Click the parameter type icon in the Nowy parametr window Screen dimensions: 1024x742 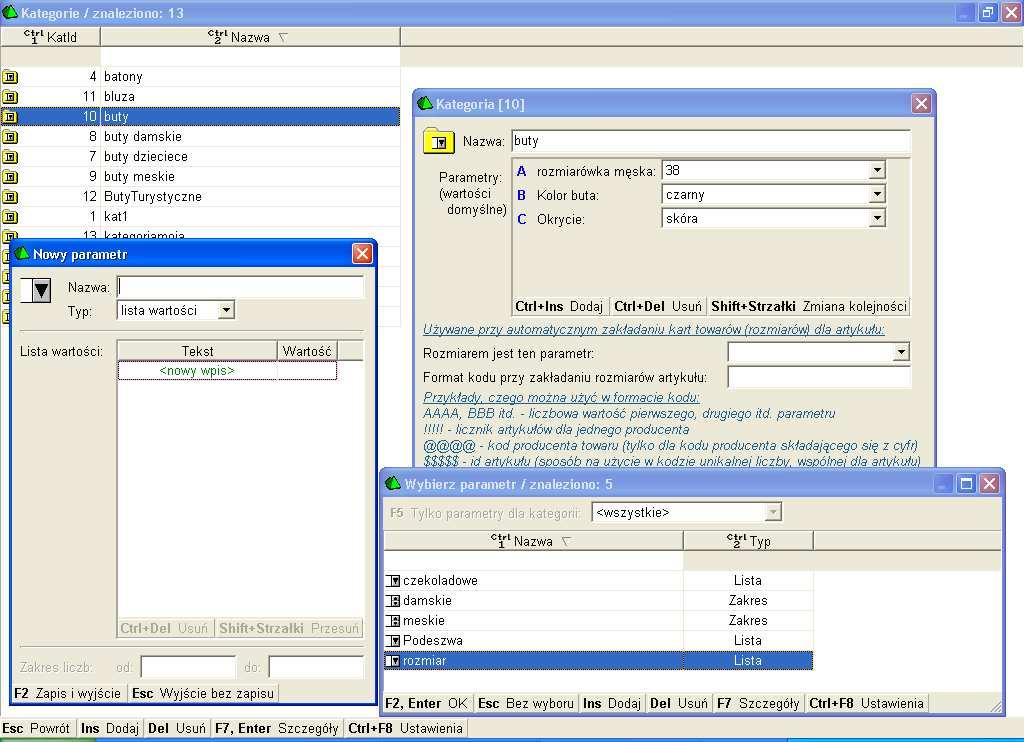click(x=35, y=290)
